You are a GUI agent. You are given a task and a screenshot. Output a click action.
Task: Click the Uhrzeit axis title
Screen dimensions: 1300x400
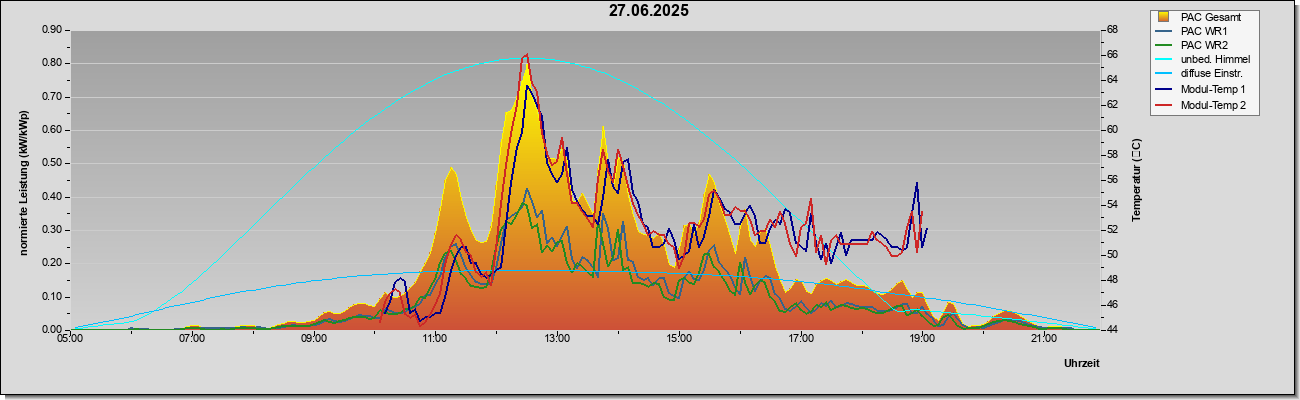[1082, 364]
